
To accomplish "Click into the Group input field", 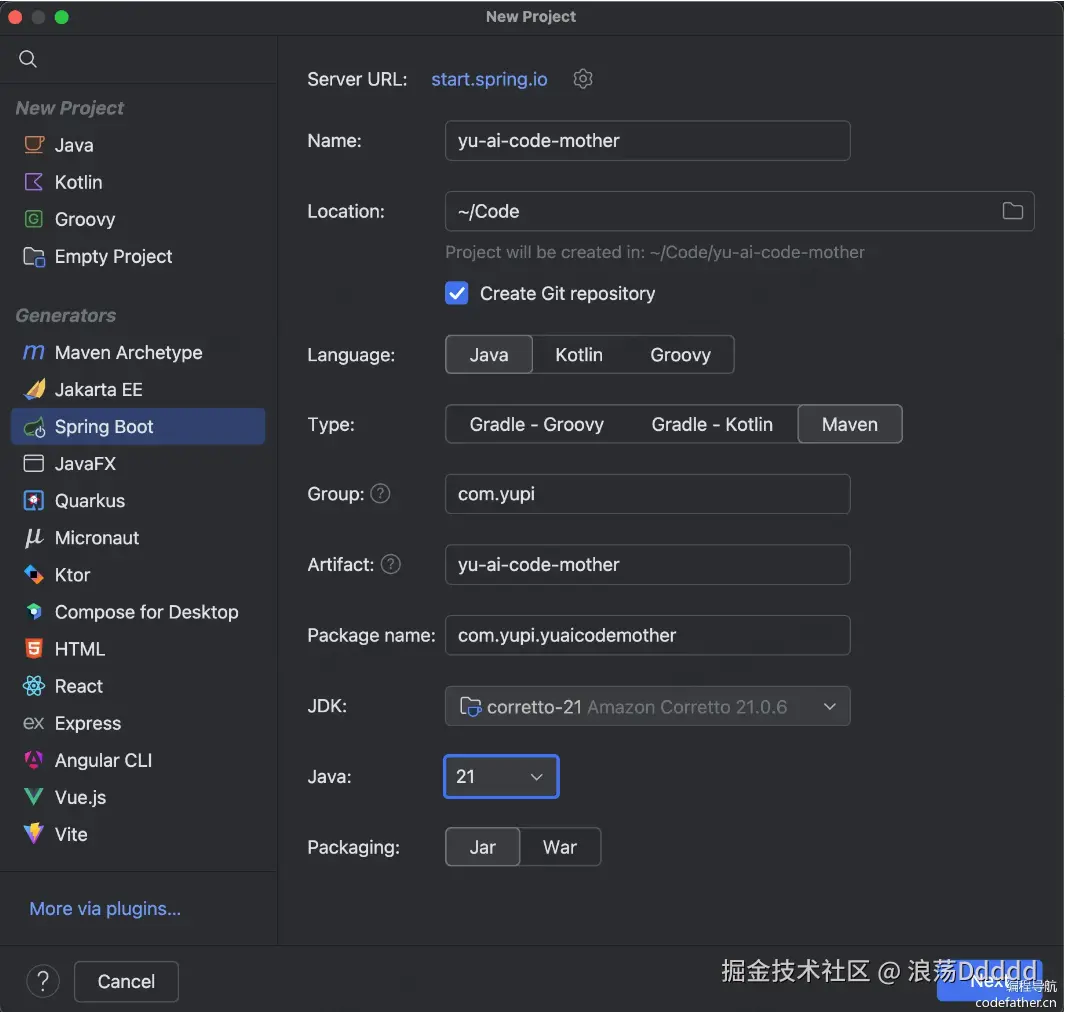I will coord(647,494).
